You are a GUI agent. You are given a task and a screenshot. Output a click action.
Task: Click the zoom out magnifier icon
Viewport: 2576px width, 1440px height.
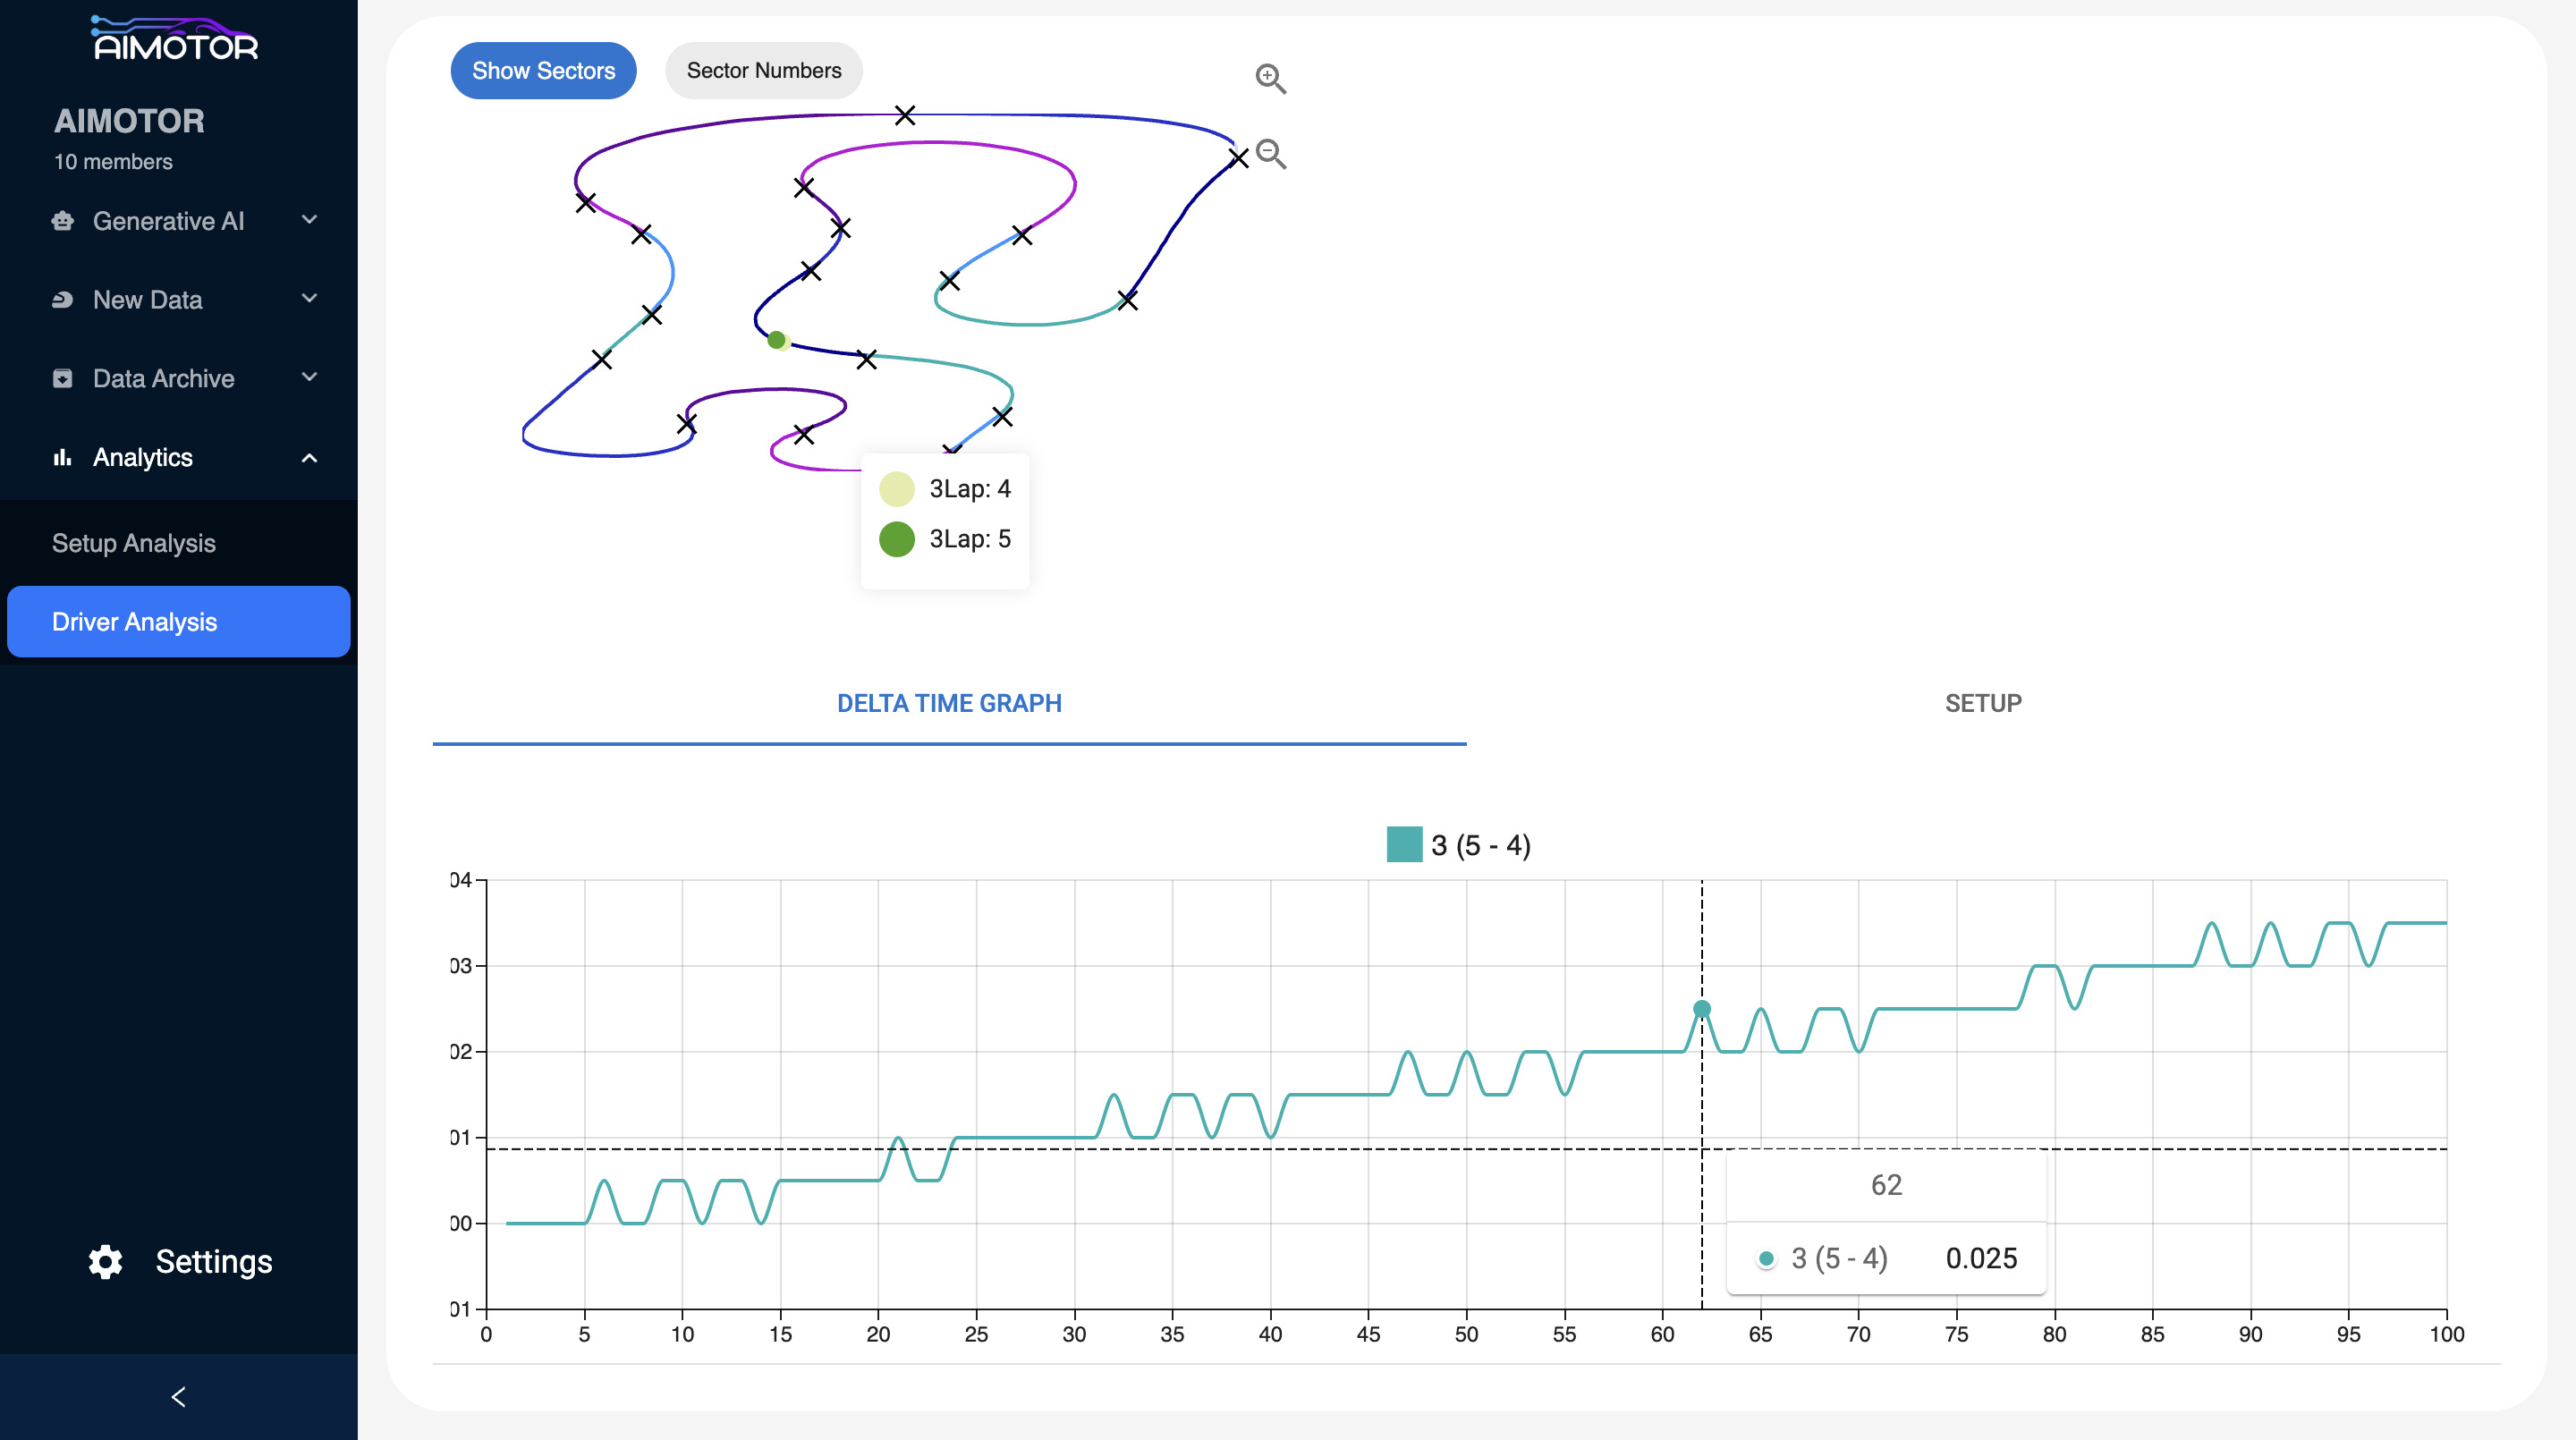click(1270, 154)
